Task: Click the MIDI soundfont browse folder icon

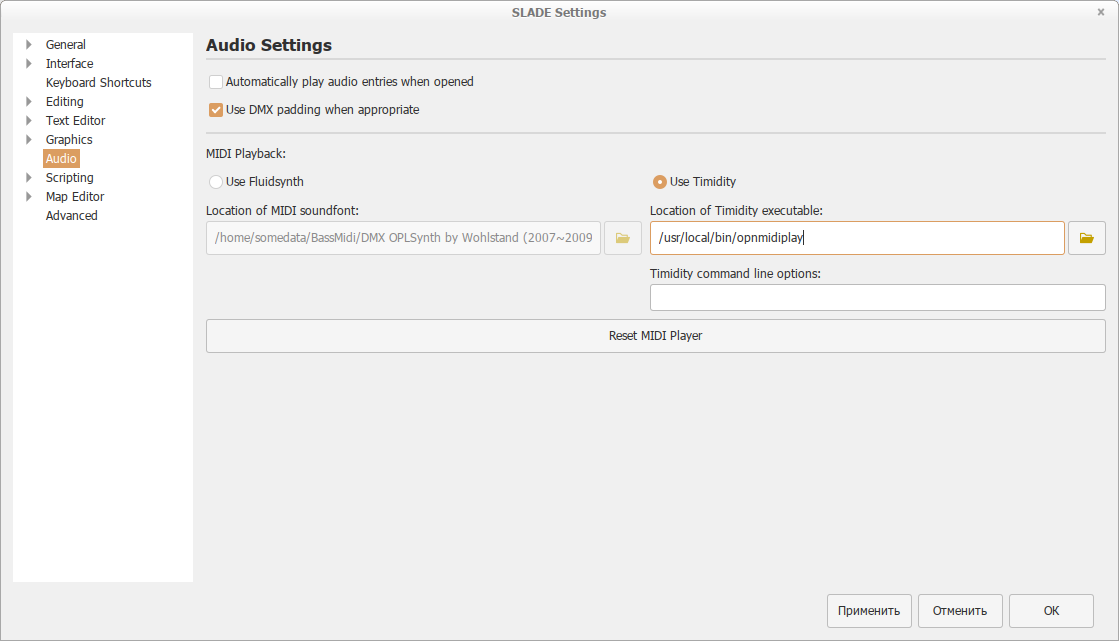Action: point(622,238)
